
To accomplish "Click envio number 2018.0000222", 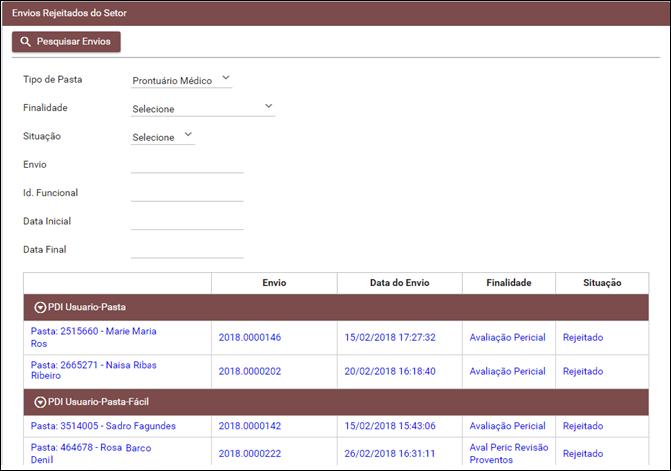I will tap(250, 454).
